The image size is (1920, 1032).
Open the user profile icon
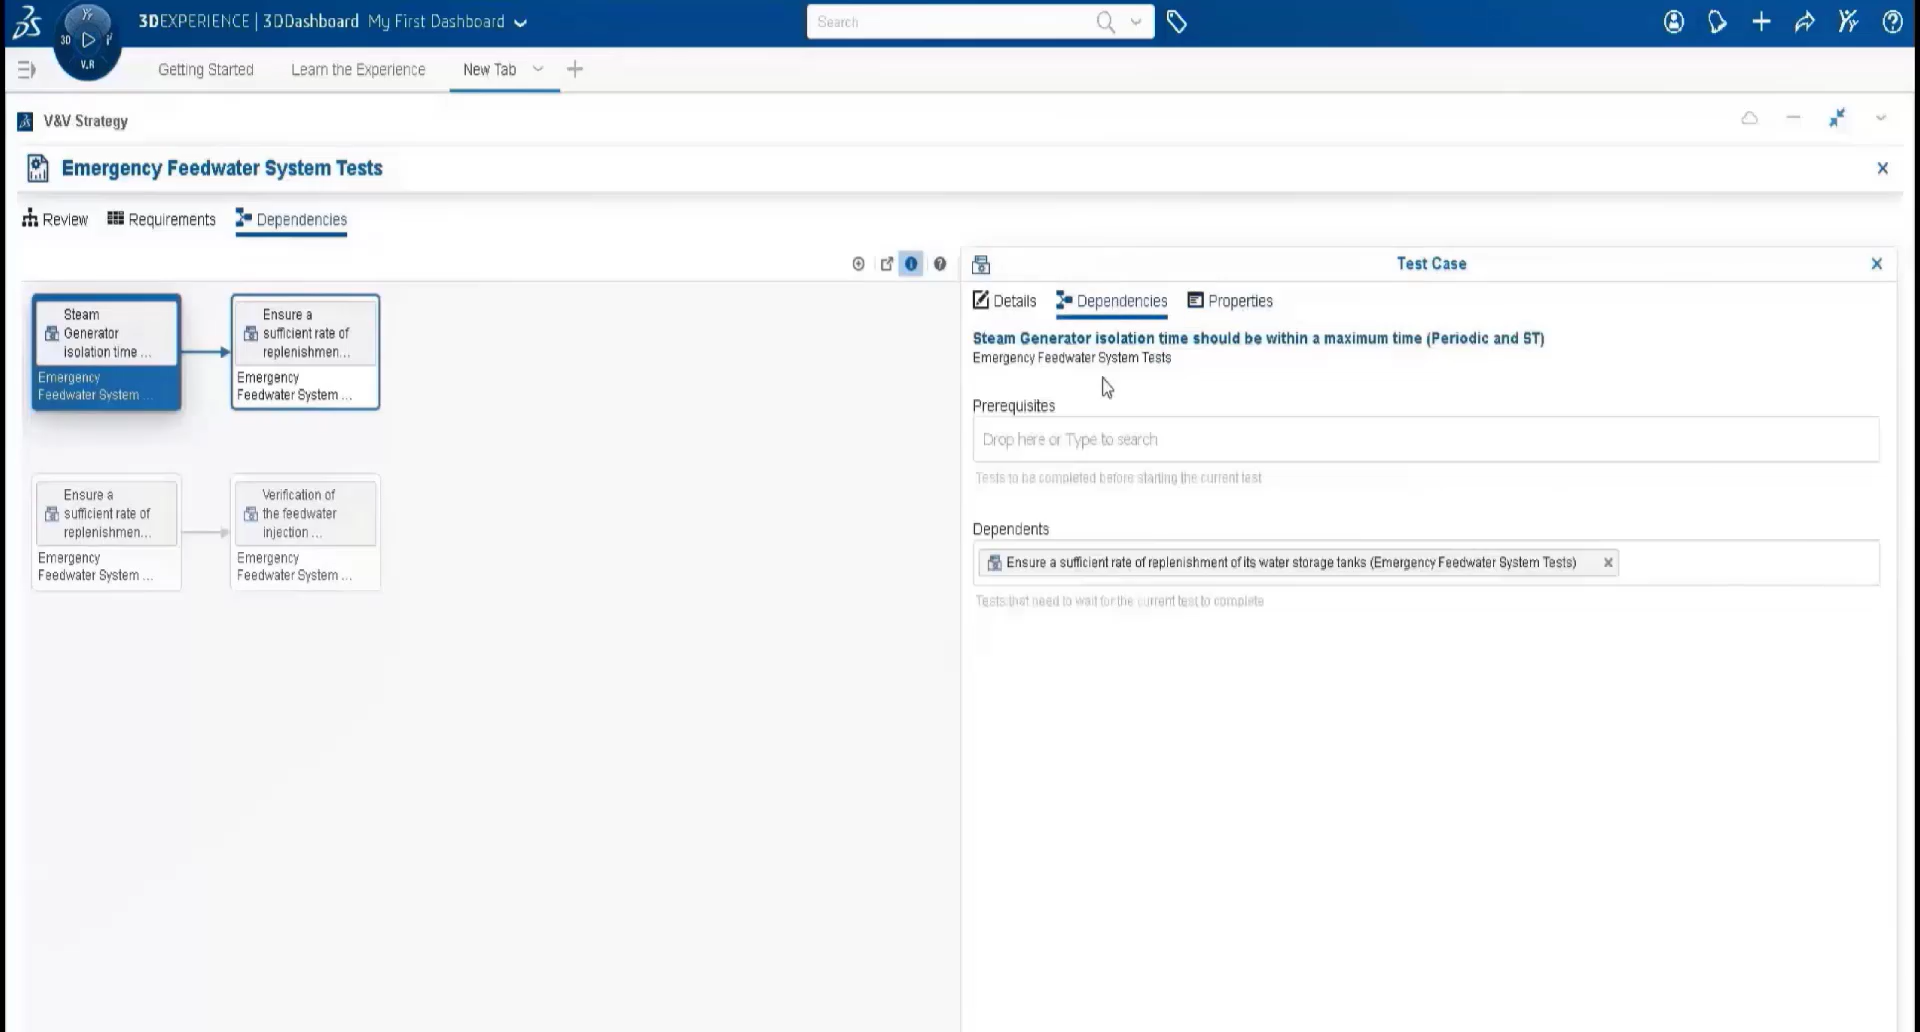(x=1673, y=22)
